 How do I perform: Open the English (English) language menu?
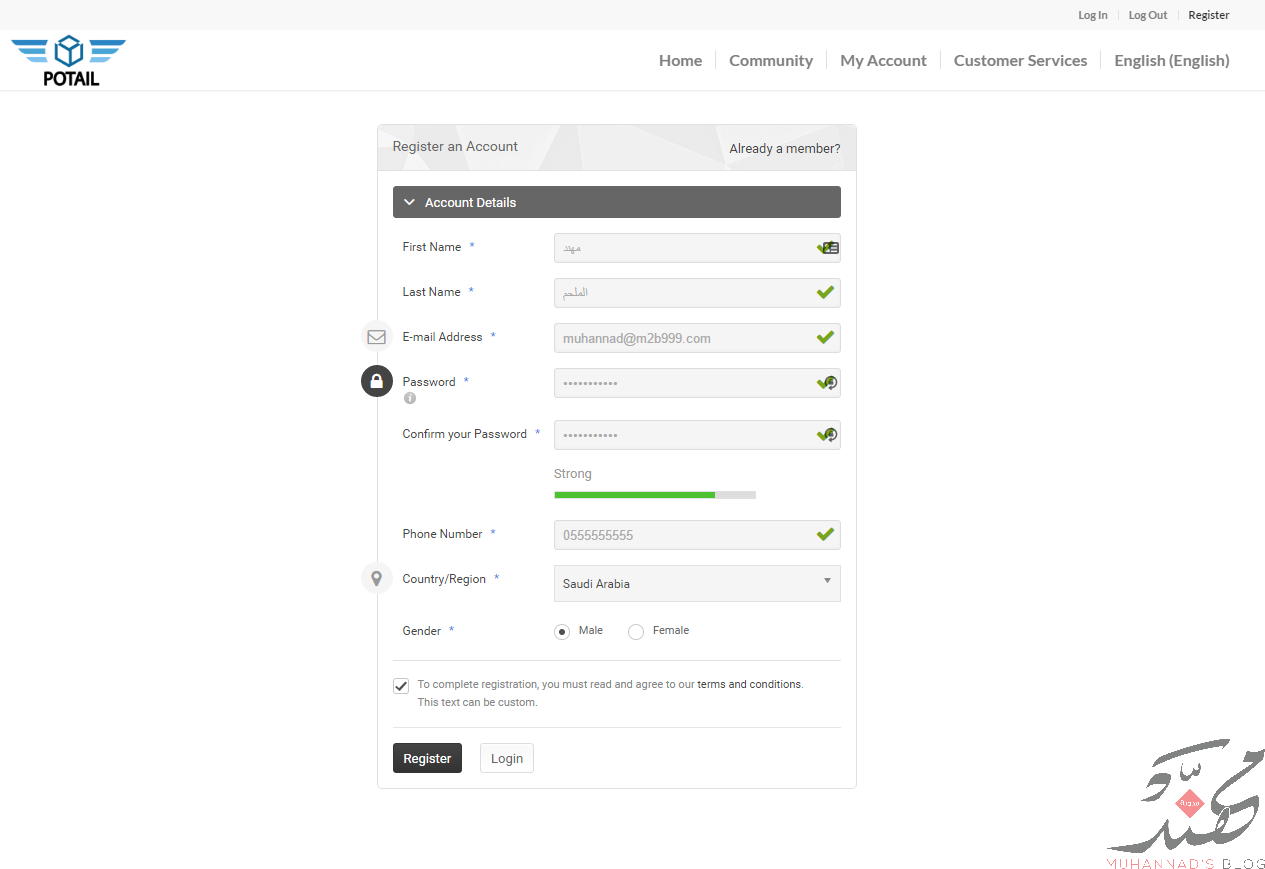(x=1172, y=60)
